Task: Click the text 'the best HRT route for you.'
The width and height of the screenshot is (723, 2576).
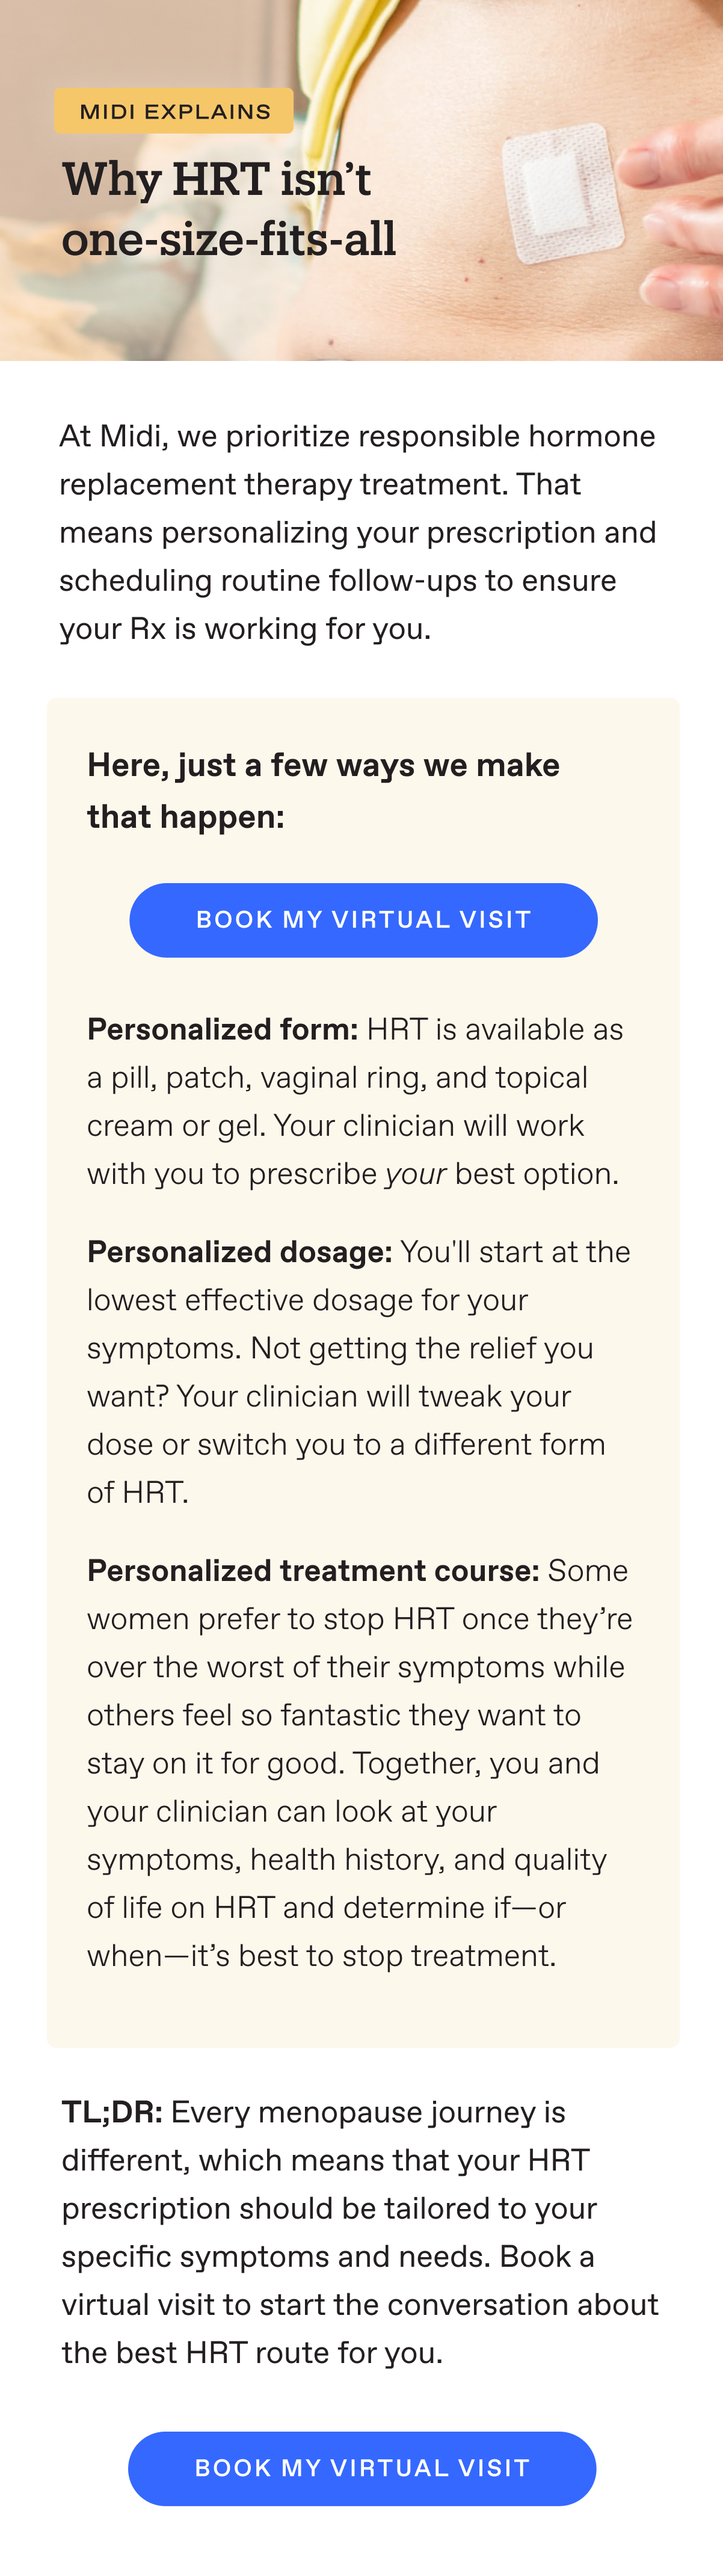Action: point(252,2353)
